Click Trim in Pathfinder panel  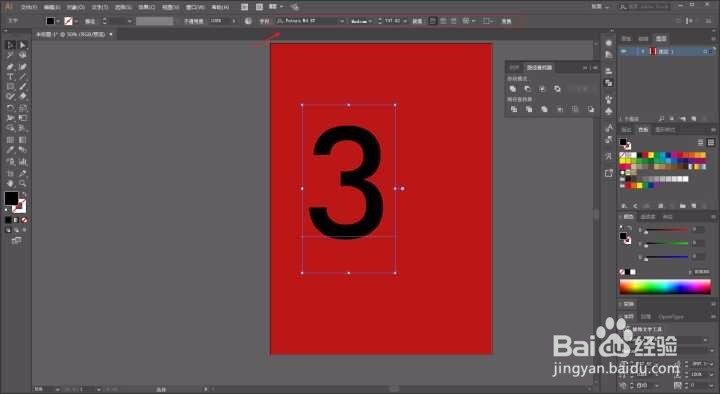point(529,109)
